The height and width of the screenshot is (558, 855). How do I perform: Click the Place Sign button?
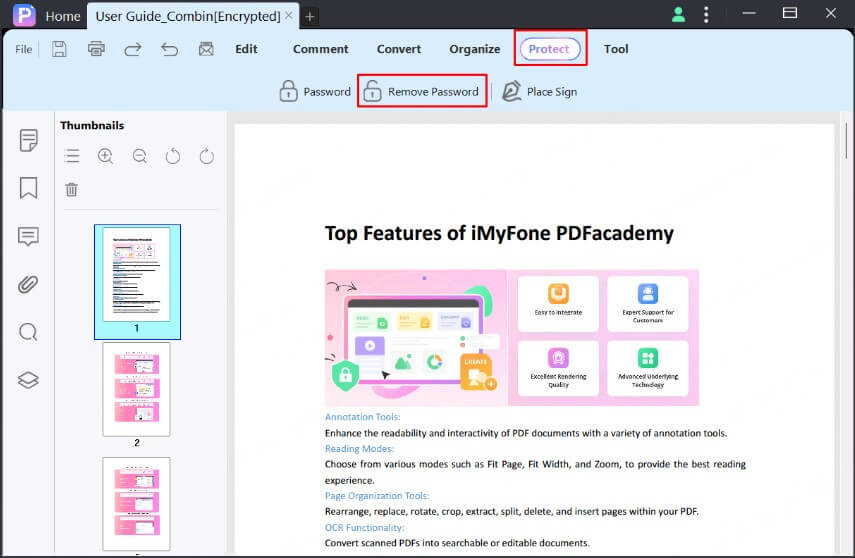click(539, 92)
